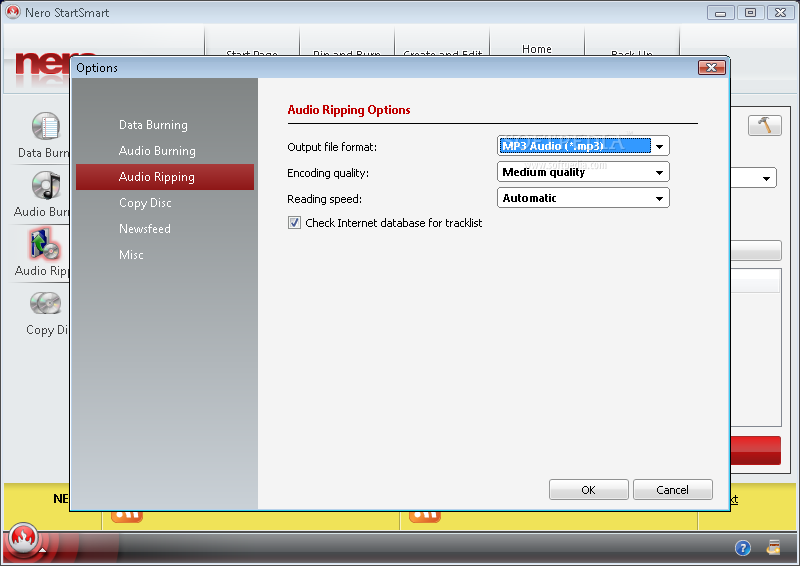
Task: Select Copy Disc in Options sidebar
Action: [x=145, y=203]
